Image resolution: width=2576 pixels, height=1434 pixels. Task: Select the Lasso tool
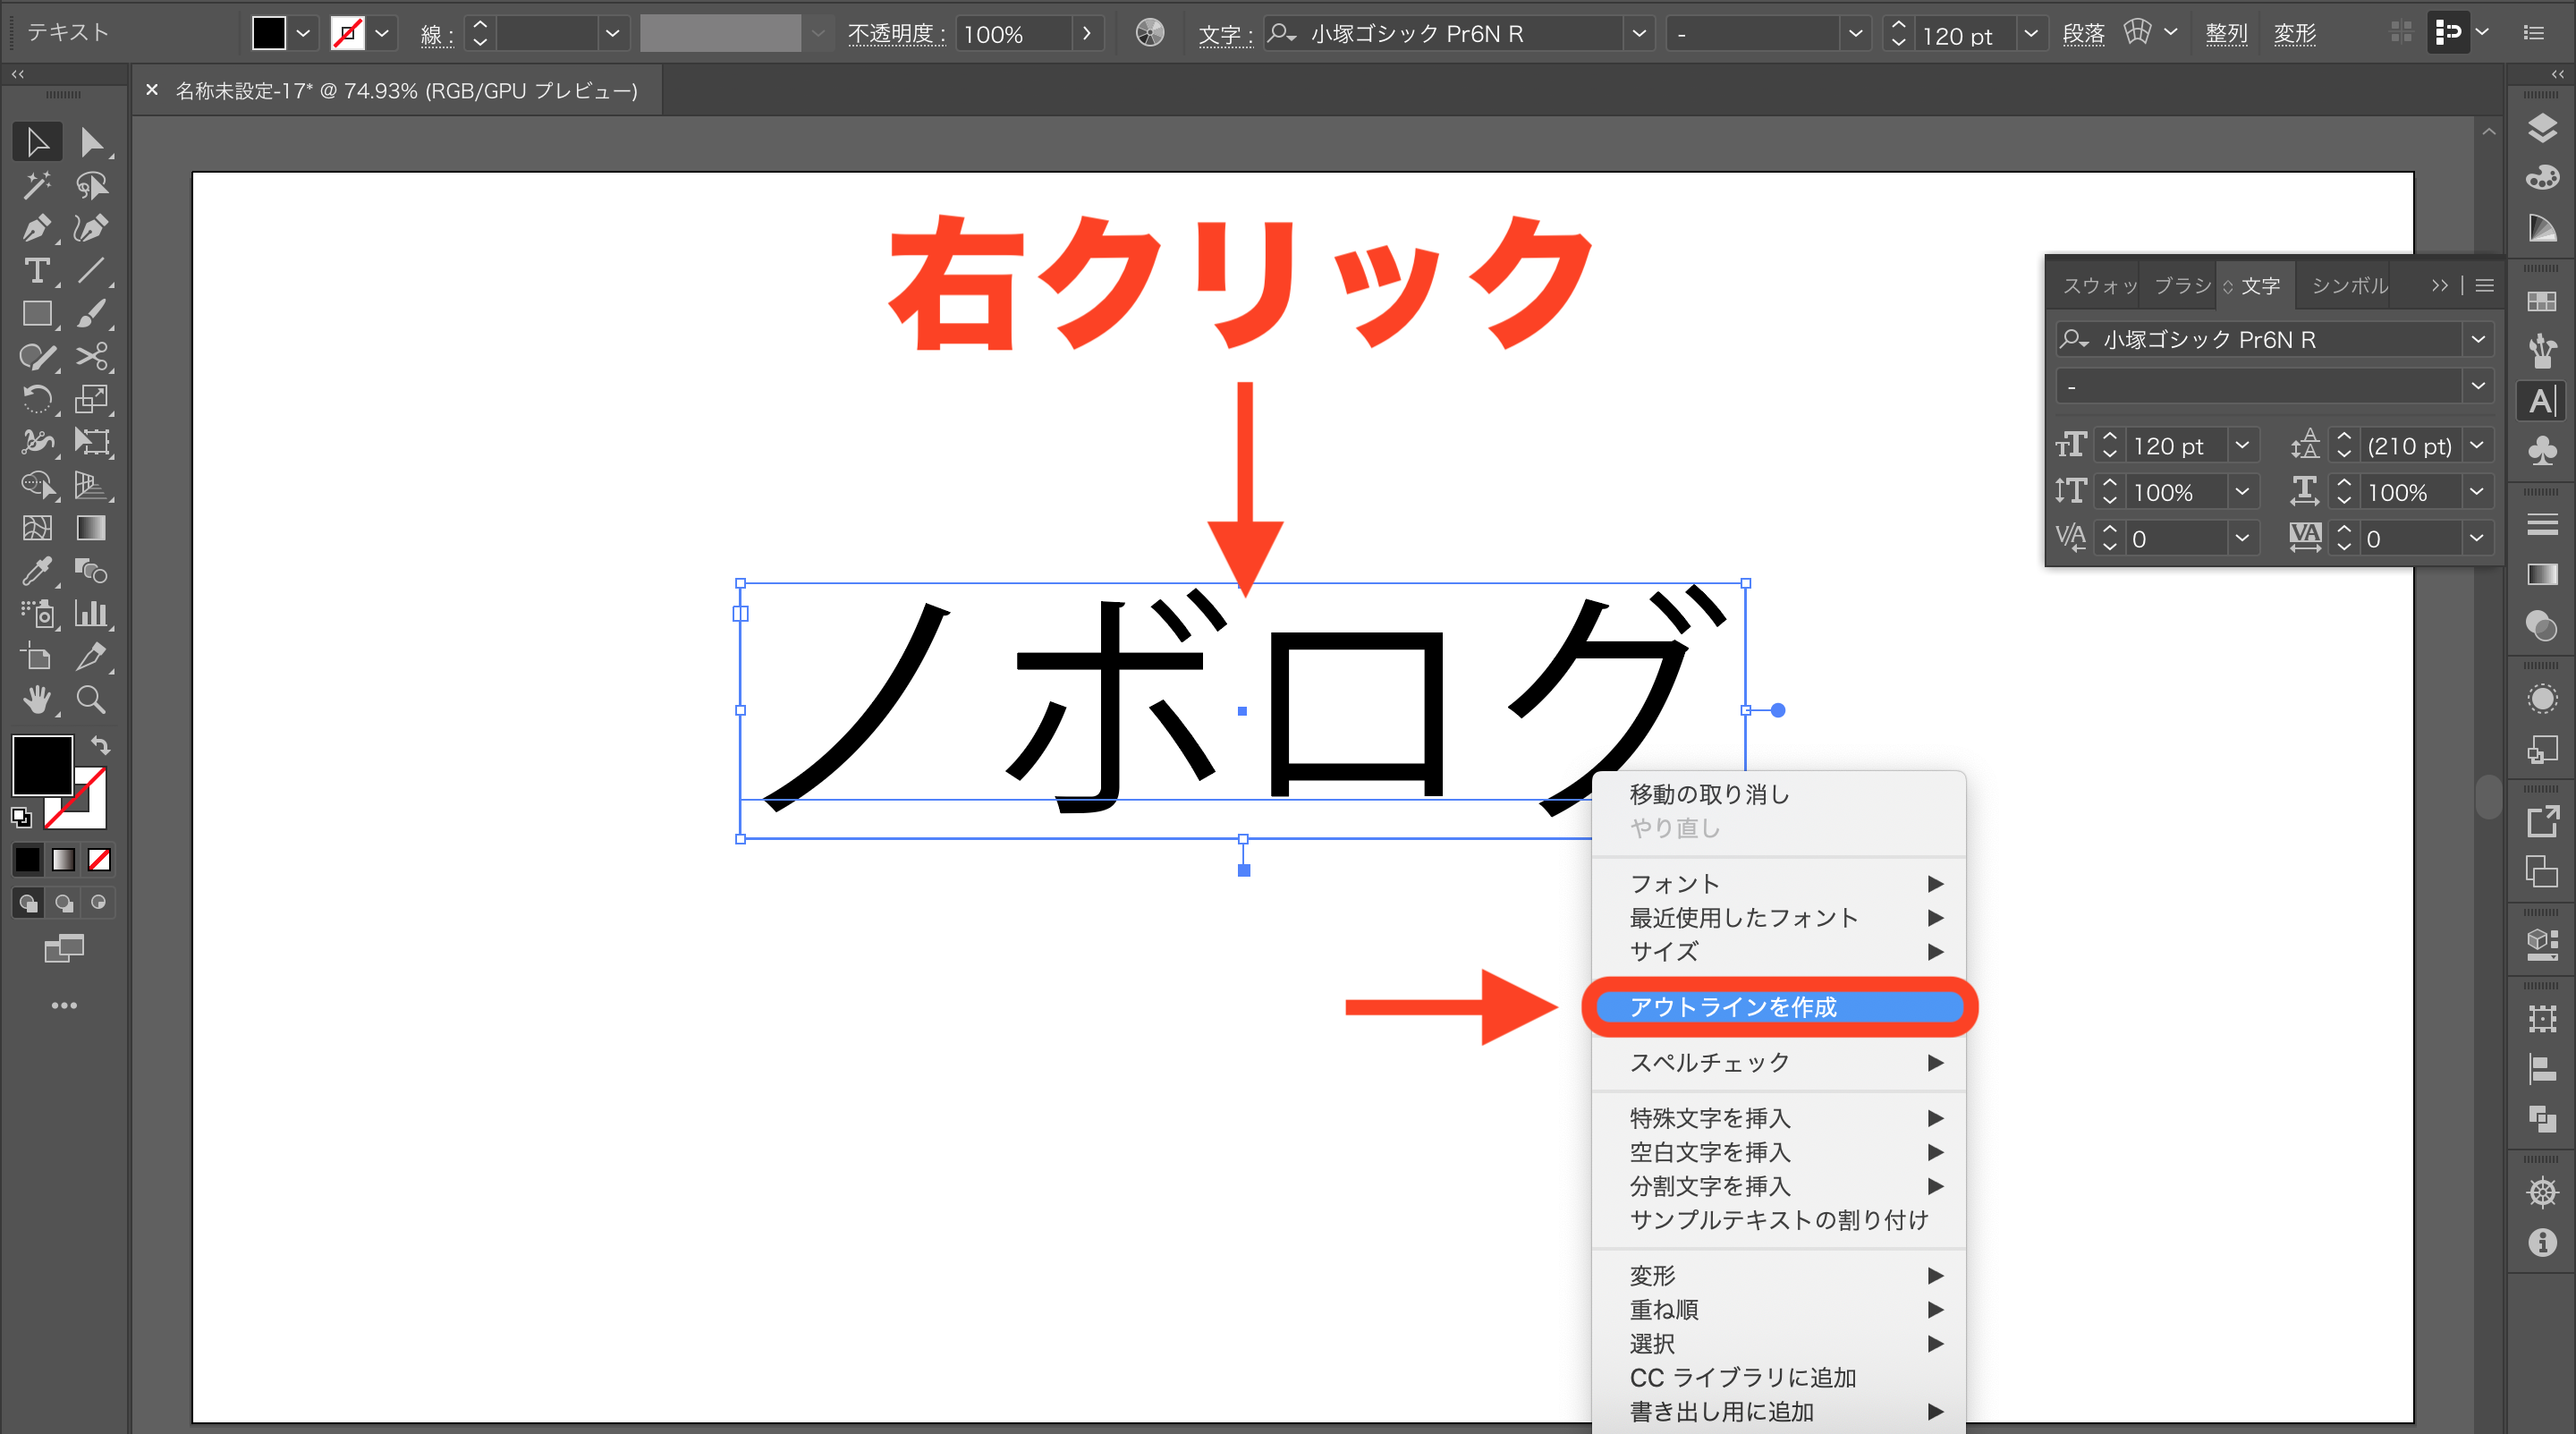point(92,185)
